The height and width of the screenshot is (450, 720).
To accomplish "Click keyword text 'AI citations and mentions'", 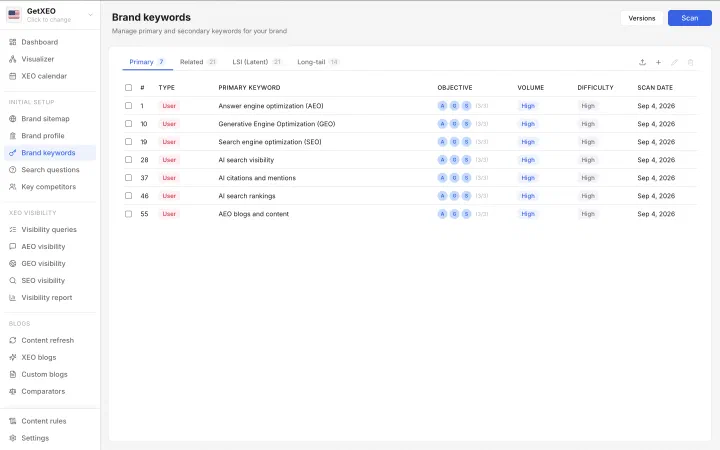I will [x=257, y=178].
